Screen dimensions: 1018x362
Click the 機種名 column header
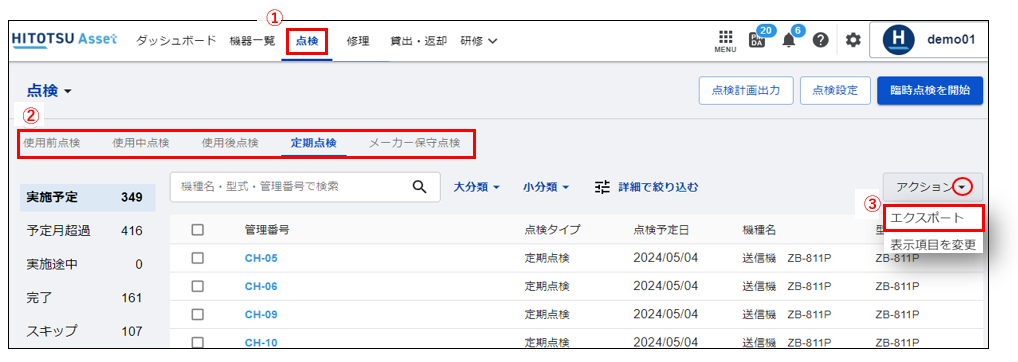(760, 229)
